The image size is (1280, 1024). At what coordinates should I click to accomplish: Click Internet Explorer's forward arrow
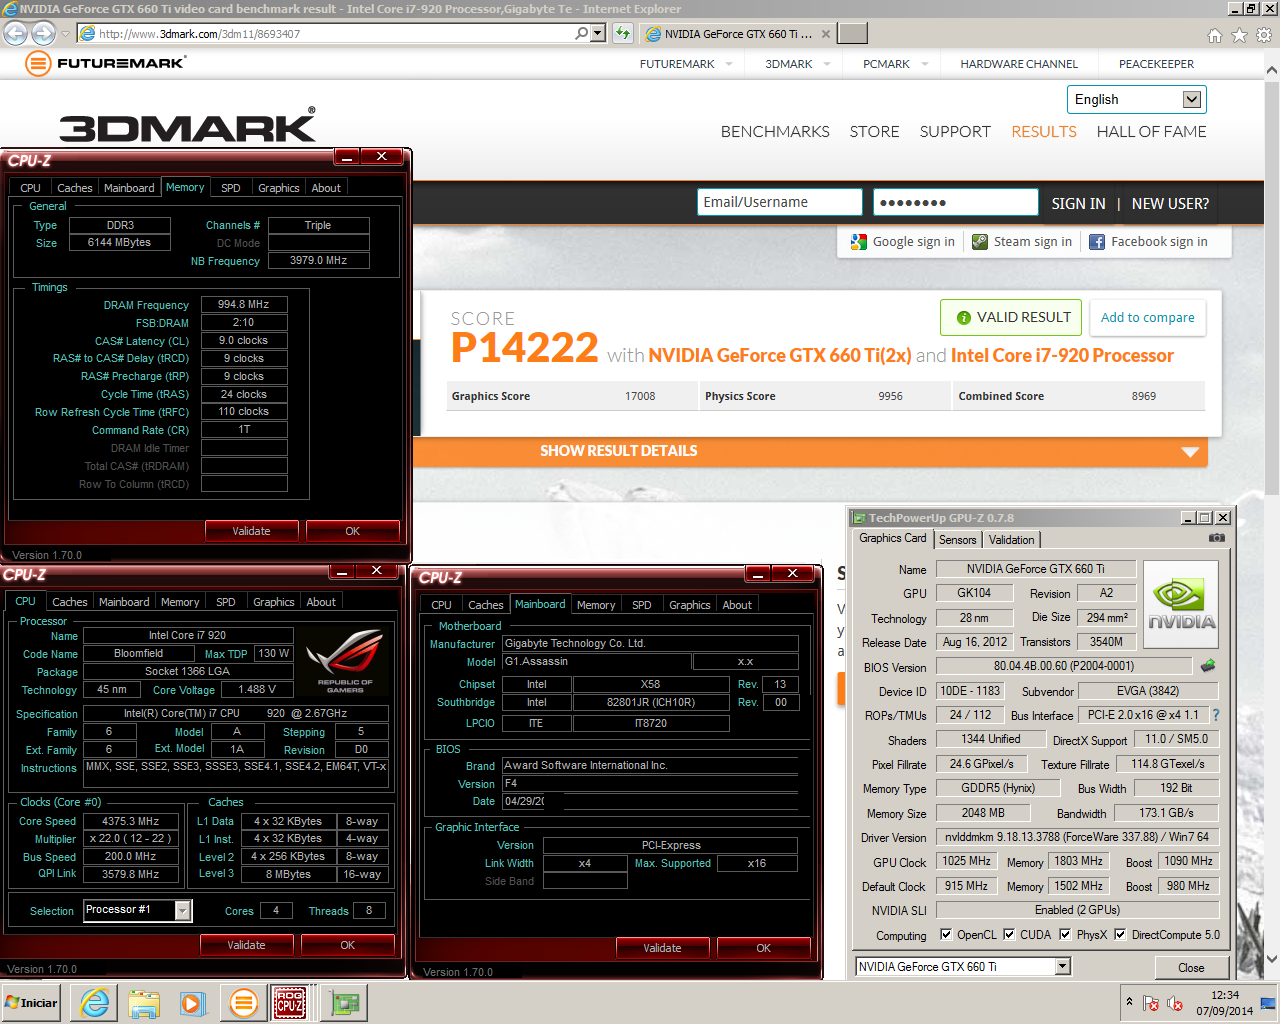(43, 33)
